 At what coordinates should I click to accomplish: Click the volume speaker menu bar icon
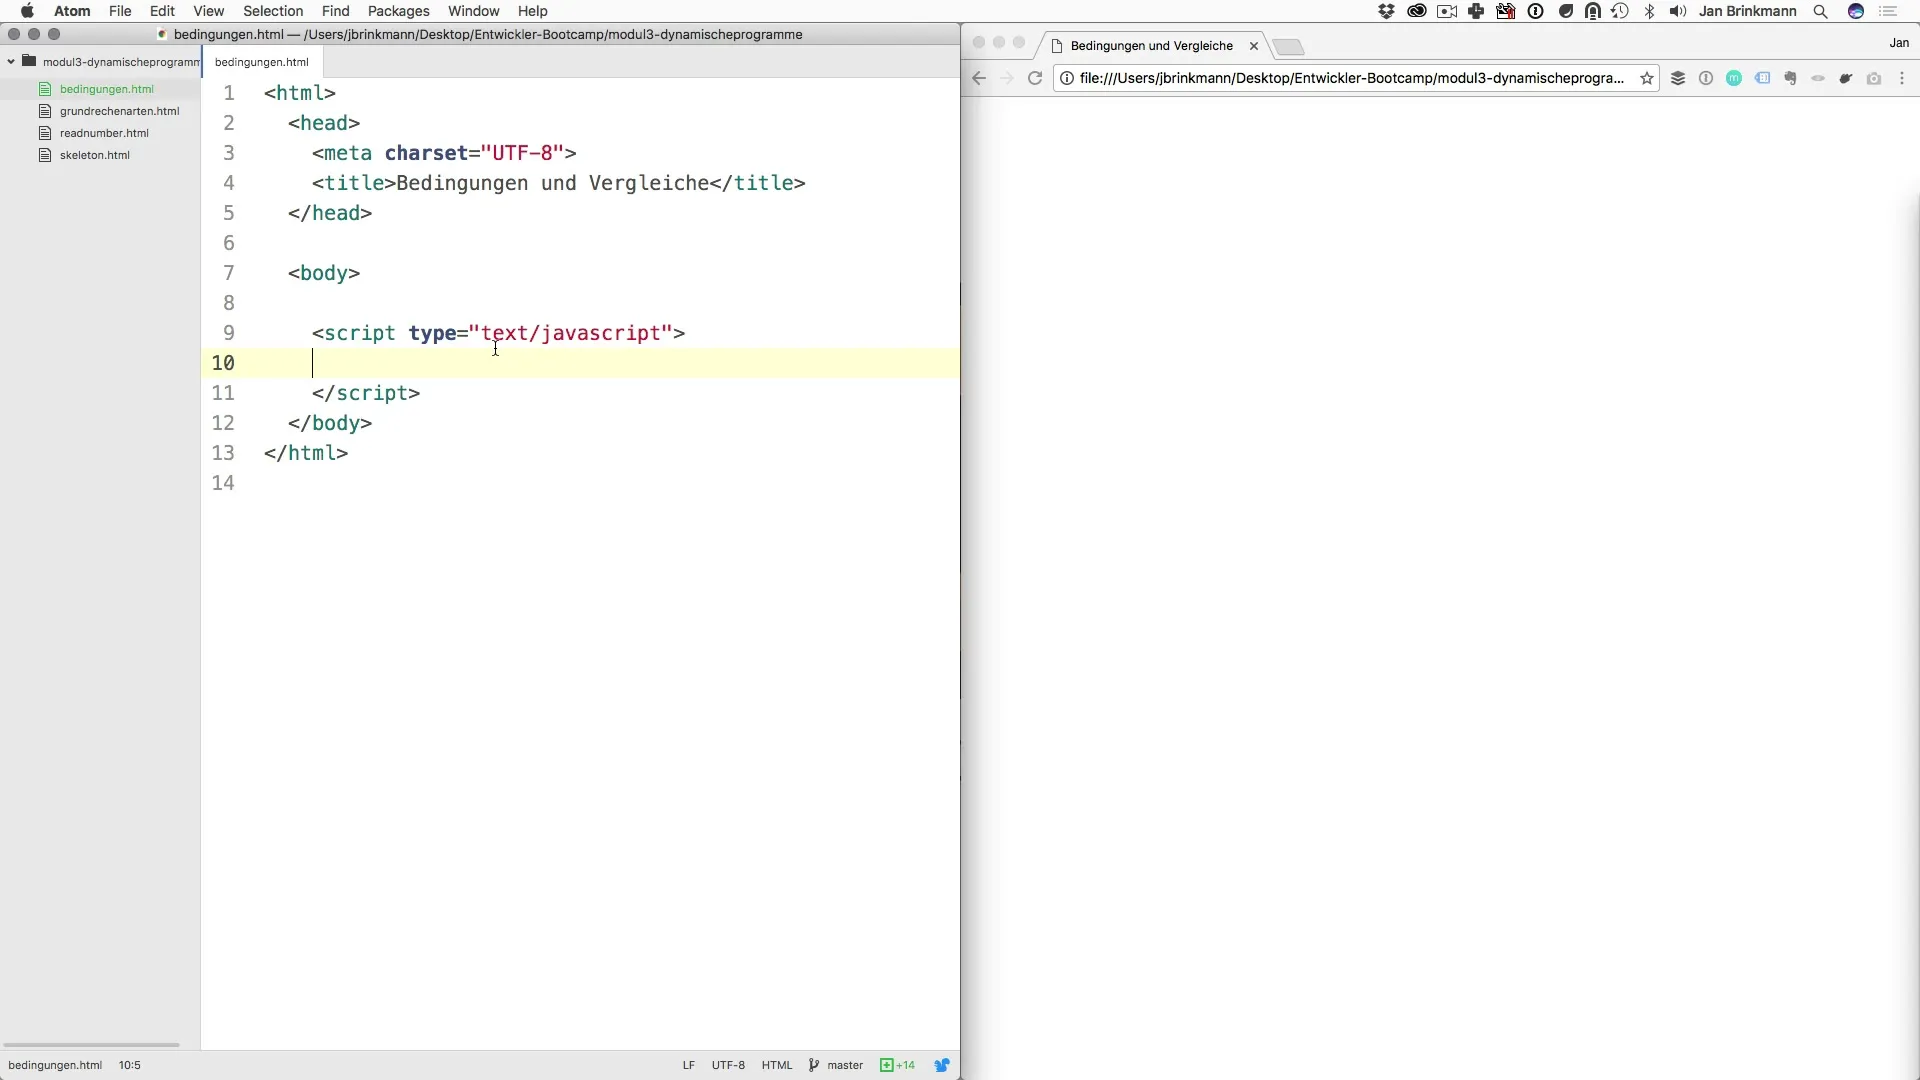click(1678, 11)
